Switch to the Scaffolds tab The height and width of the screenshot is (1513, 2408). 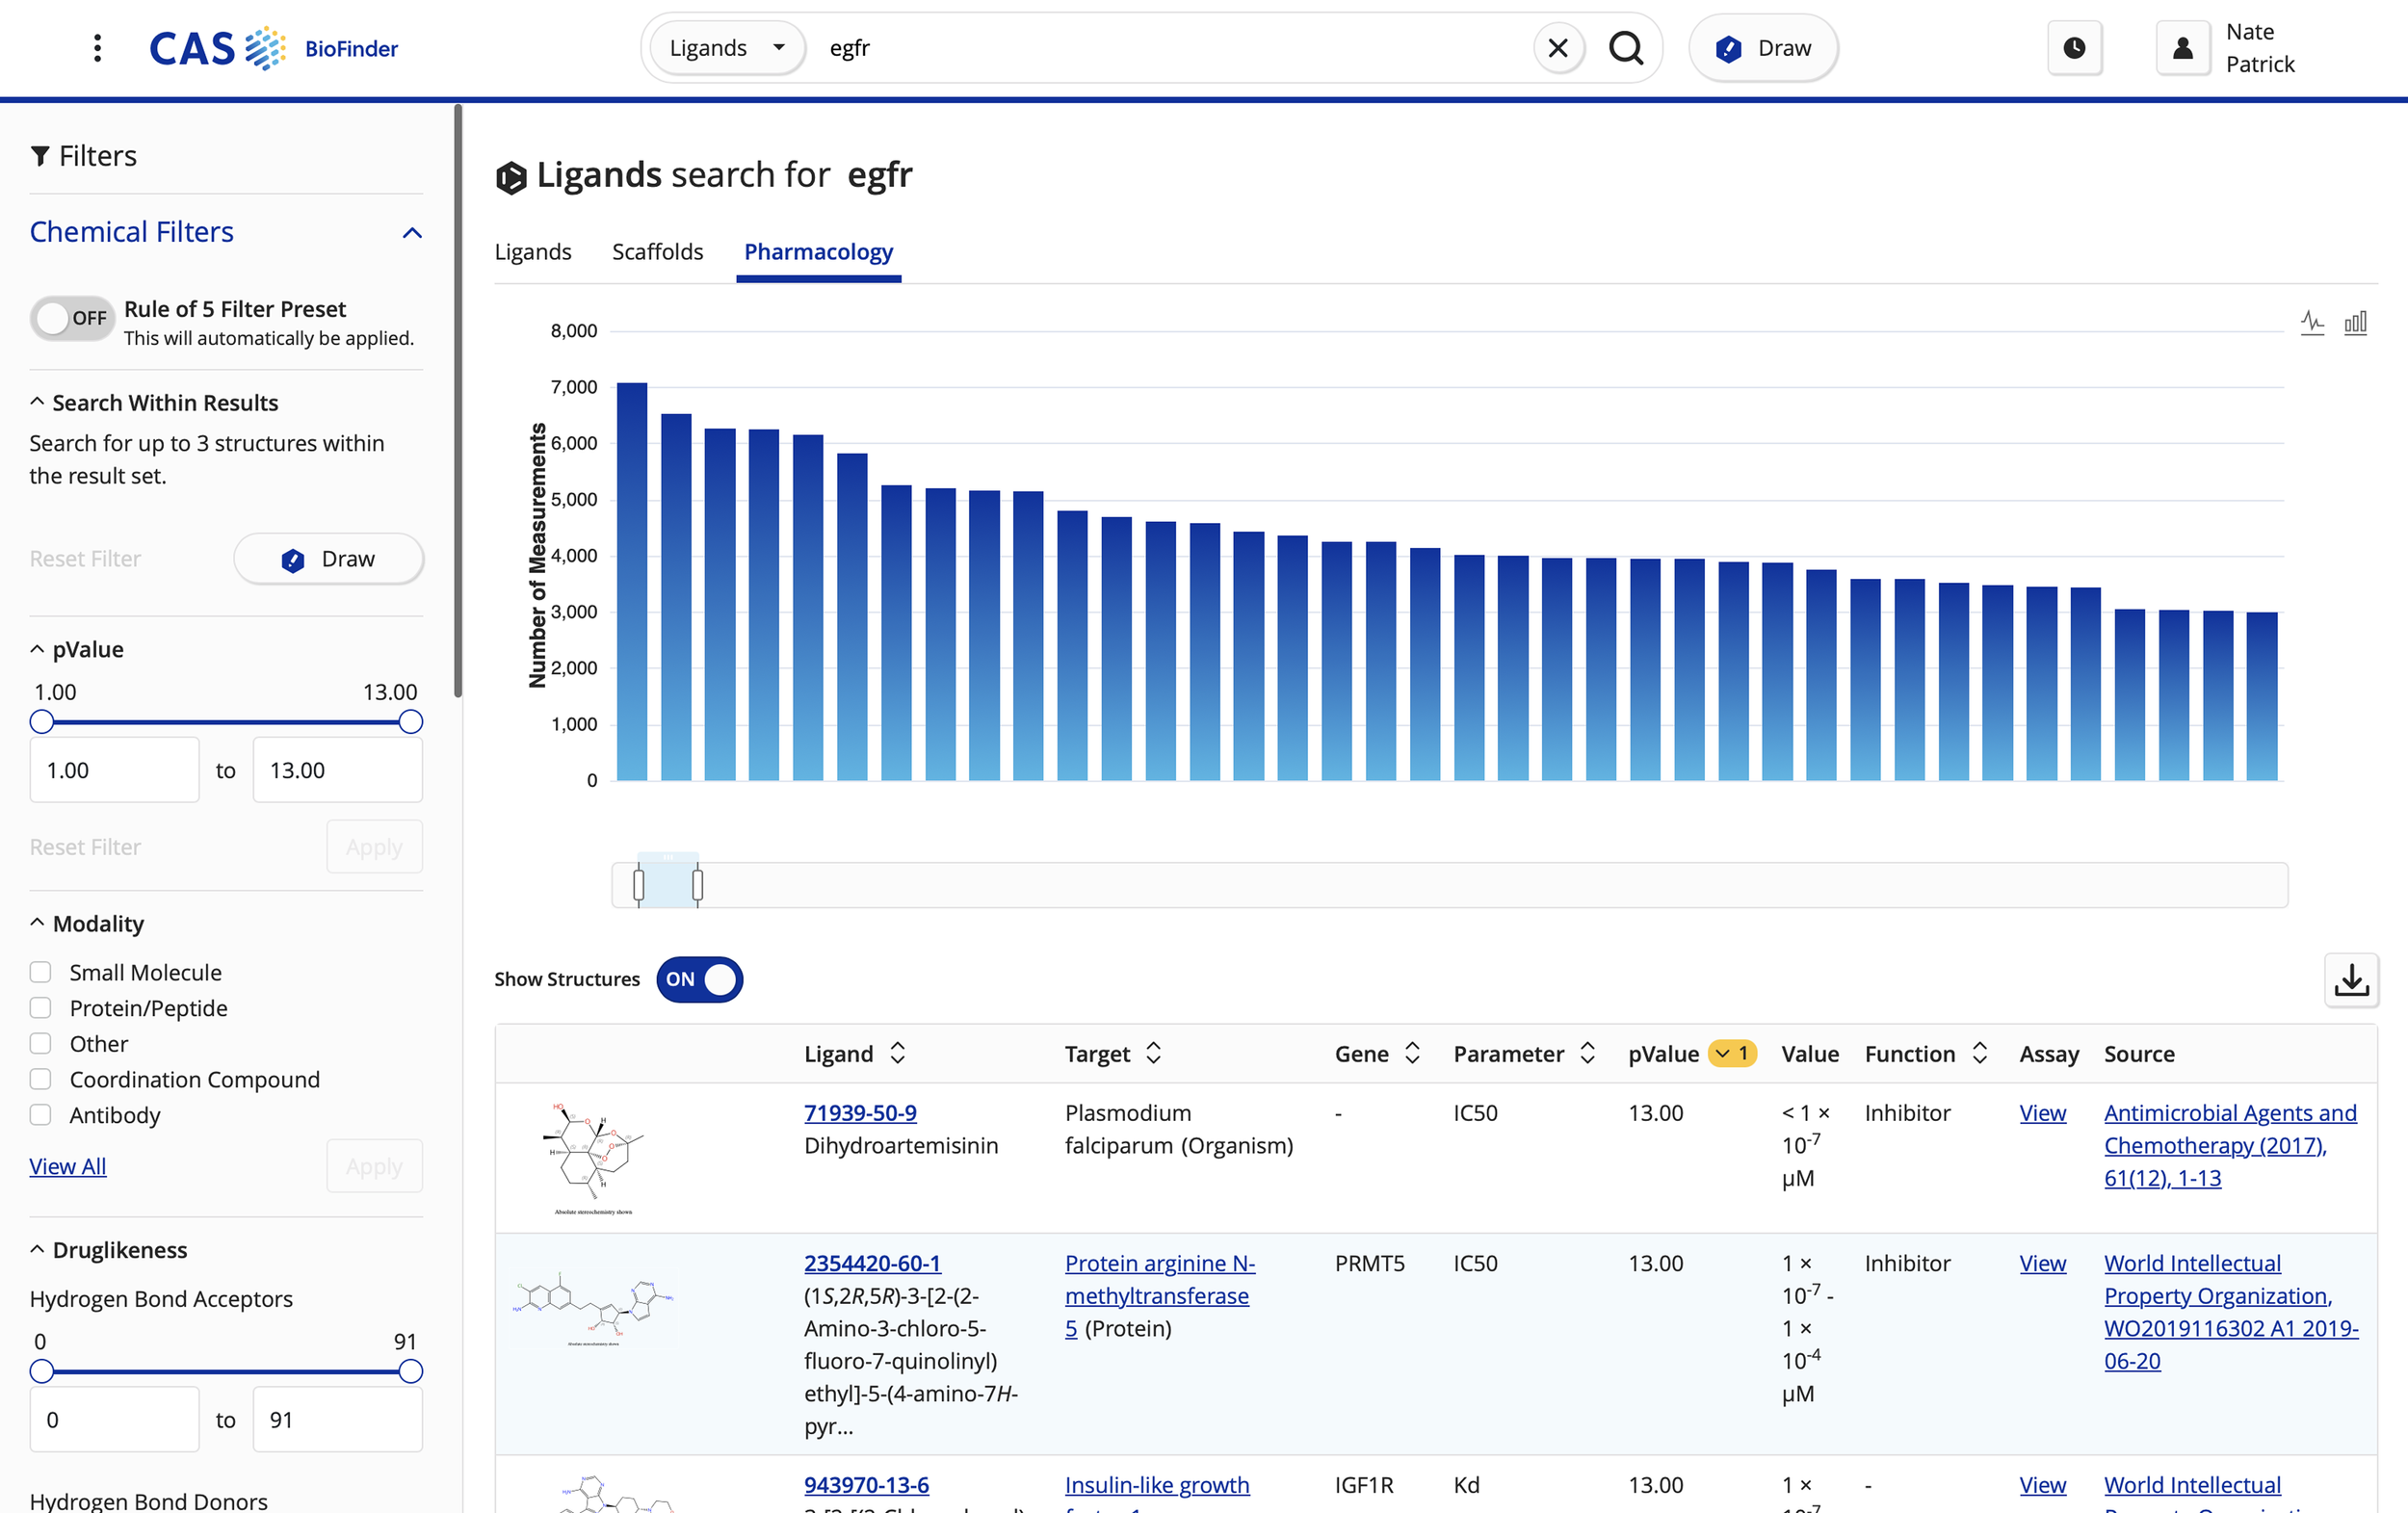pos(657,252)
